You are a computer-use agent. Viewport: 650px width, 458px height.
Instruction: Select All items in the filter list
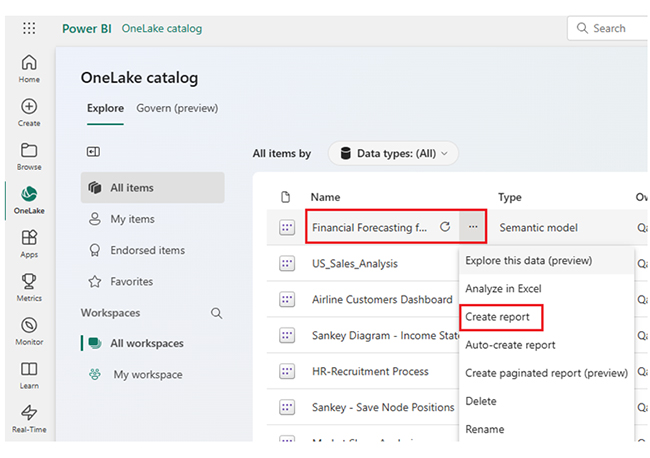153,188
